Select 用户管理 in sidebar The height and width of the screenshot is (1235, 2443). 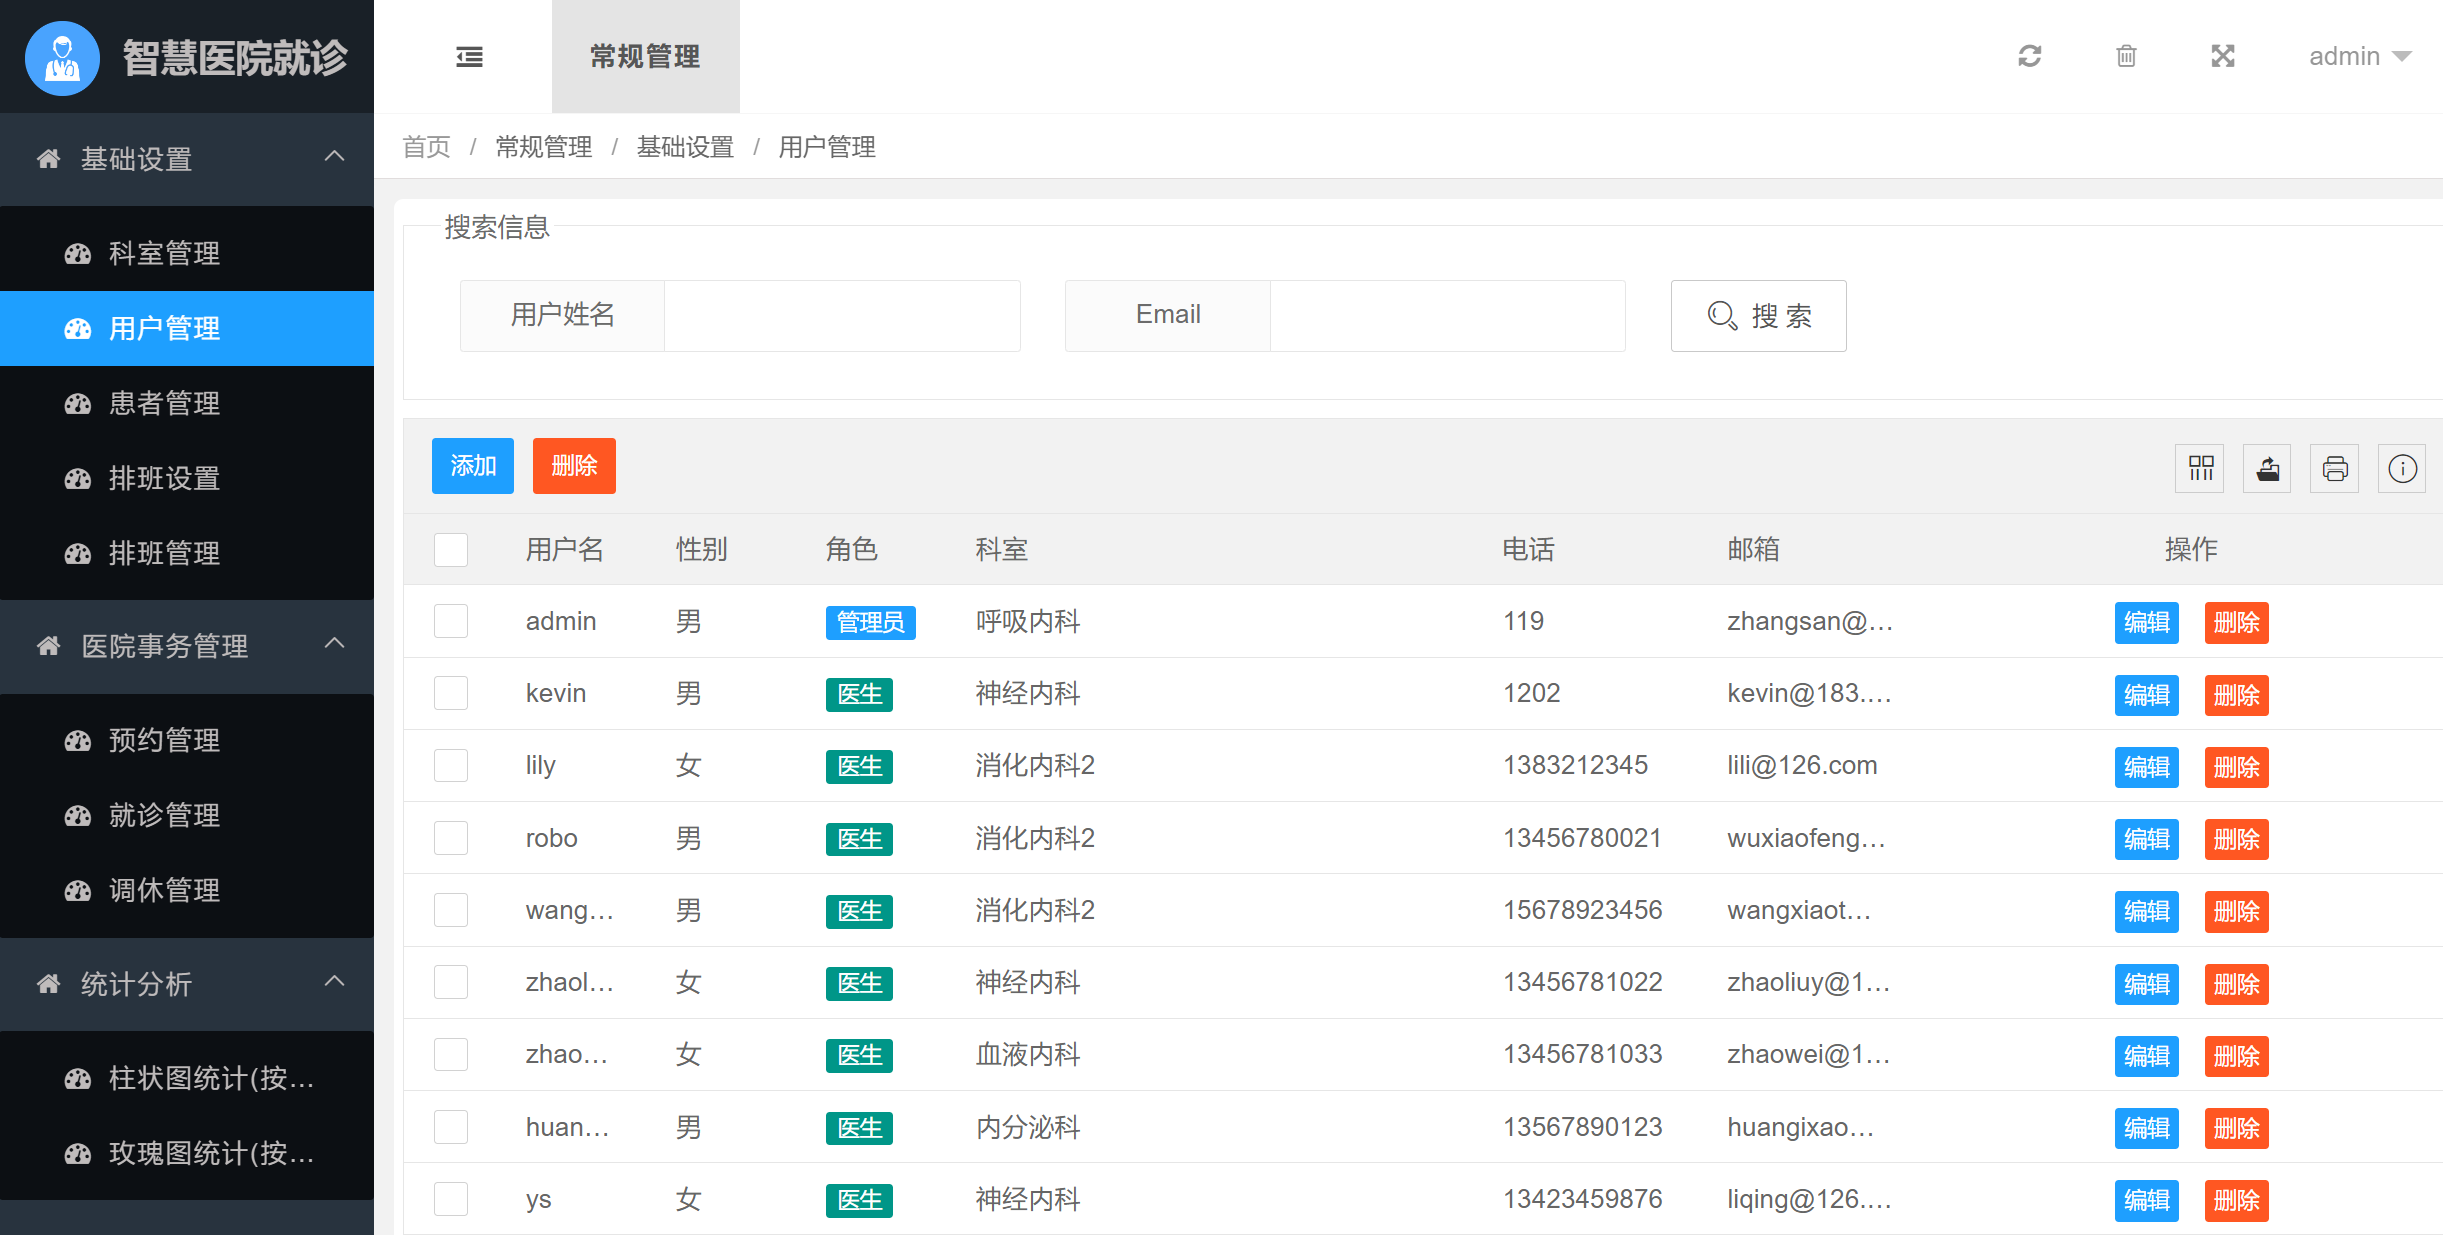(x=187, y=329)
